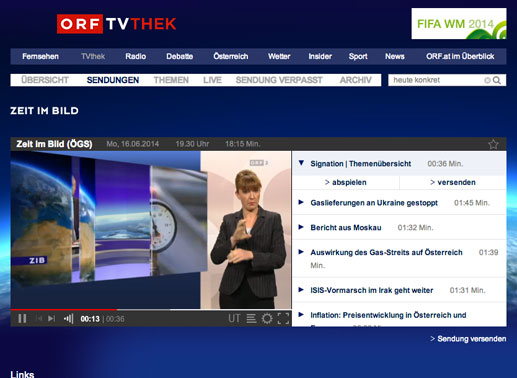Switch to the THEMEN tab
Viewport: 517px width, 378px height.
pos(171,80)
